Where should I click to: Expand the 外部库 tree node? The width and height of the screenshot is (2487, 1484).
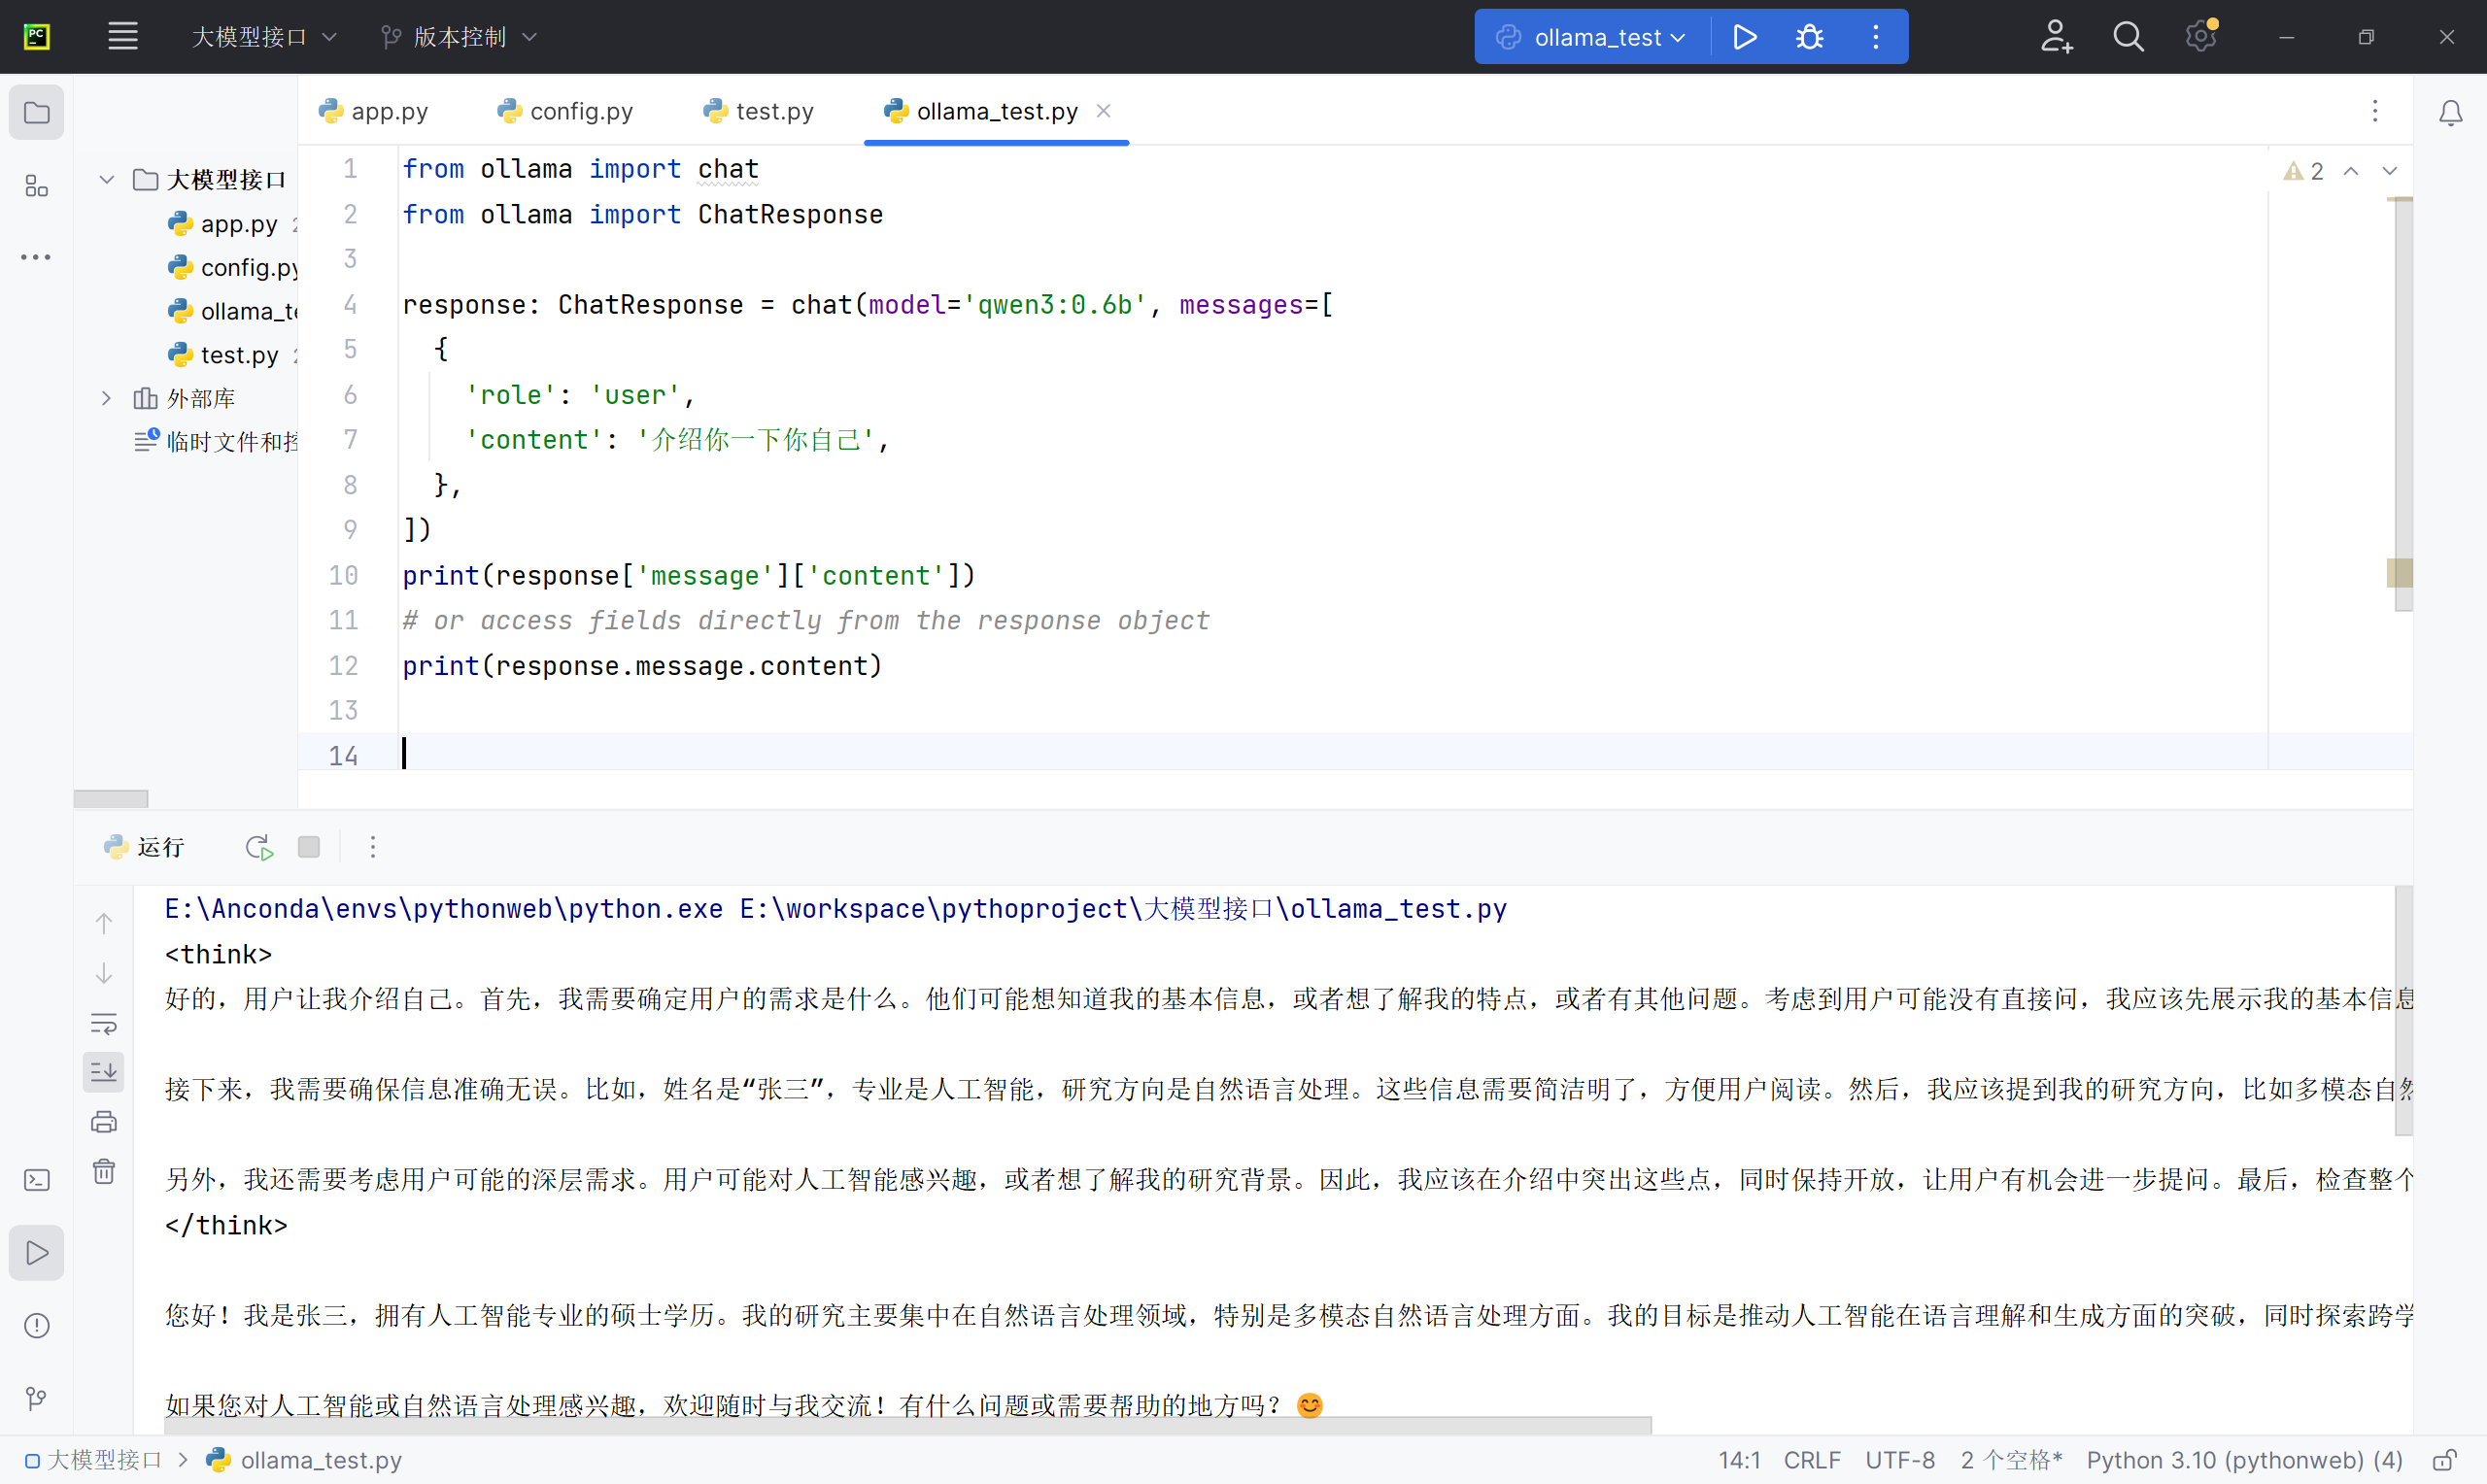tap(106, 398)
